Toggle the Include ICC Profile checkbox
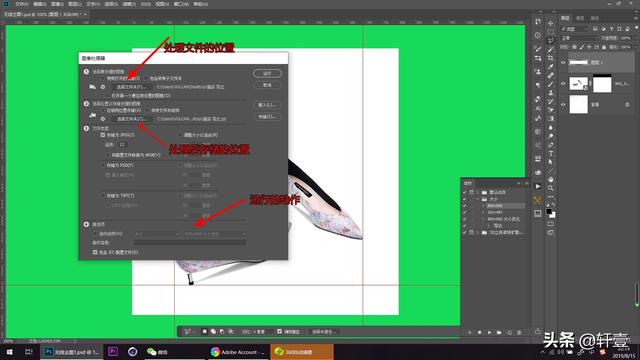 (x=95, y=252)
